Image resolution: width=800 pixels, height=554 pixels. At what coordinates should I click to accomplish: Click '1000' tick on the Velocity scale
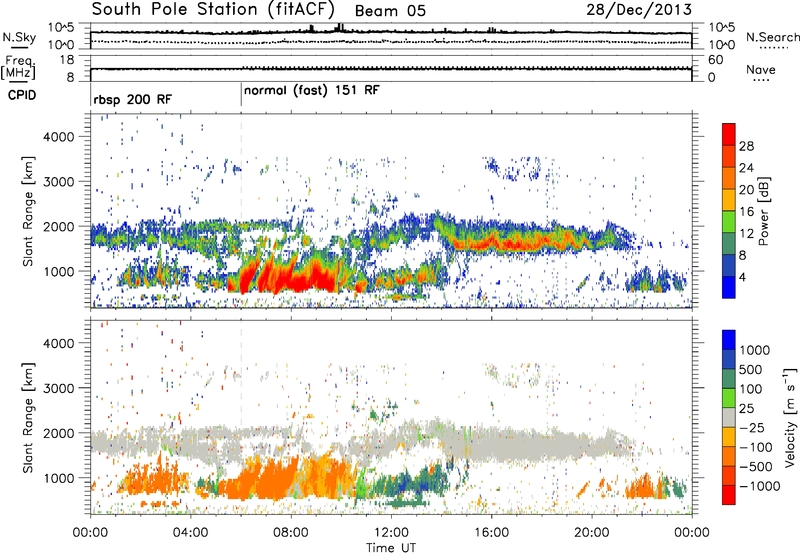tap(754, 350)
